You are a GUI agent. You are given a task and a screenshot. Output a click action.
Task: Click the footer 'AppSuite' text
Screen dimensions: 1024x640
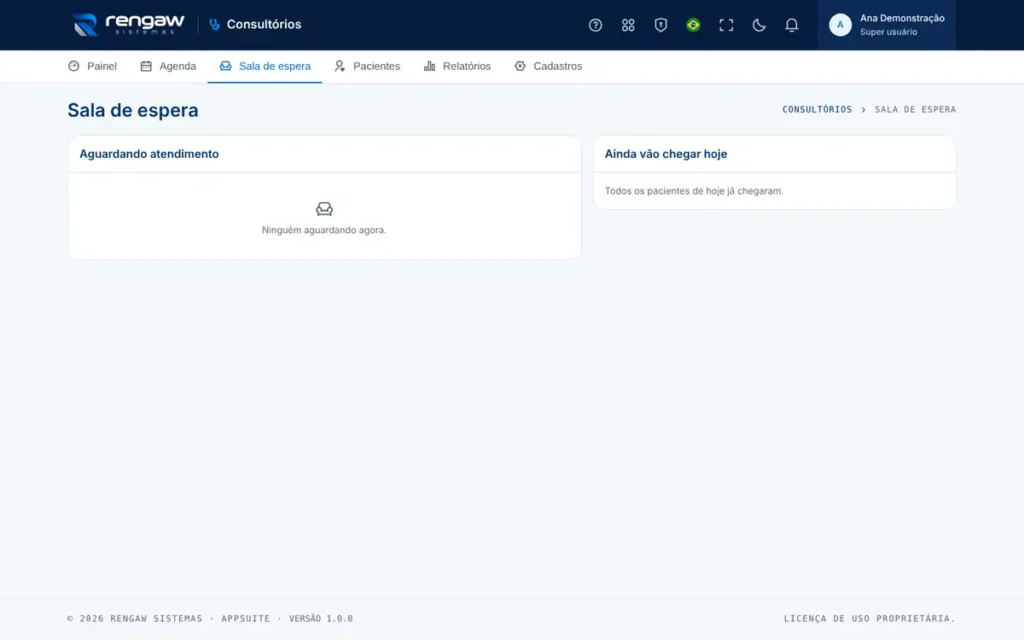[x=246, y=618]
